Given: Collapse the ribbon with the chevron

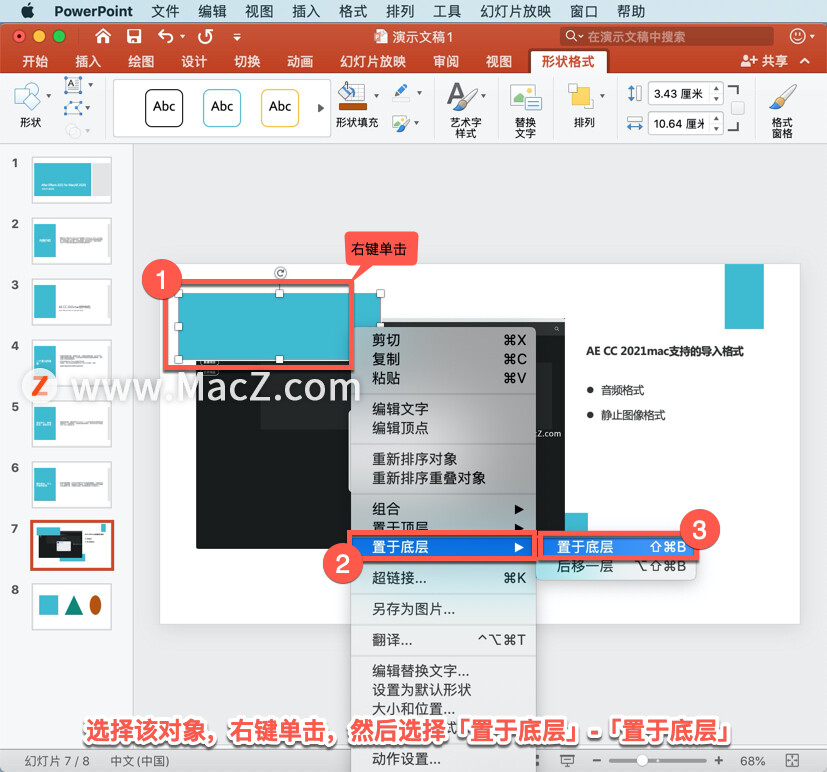Looking at the screenshot, I should tap(805, 61).
